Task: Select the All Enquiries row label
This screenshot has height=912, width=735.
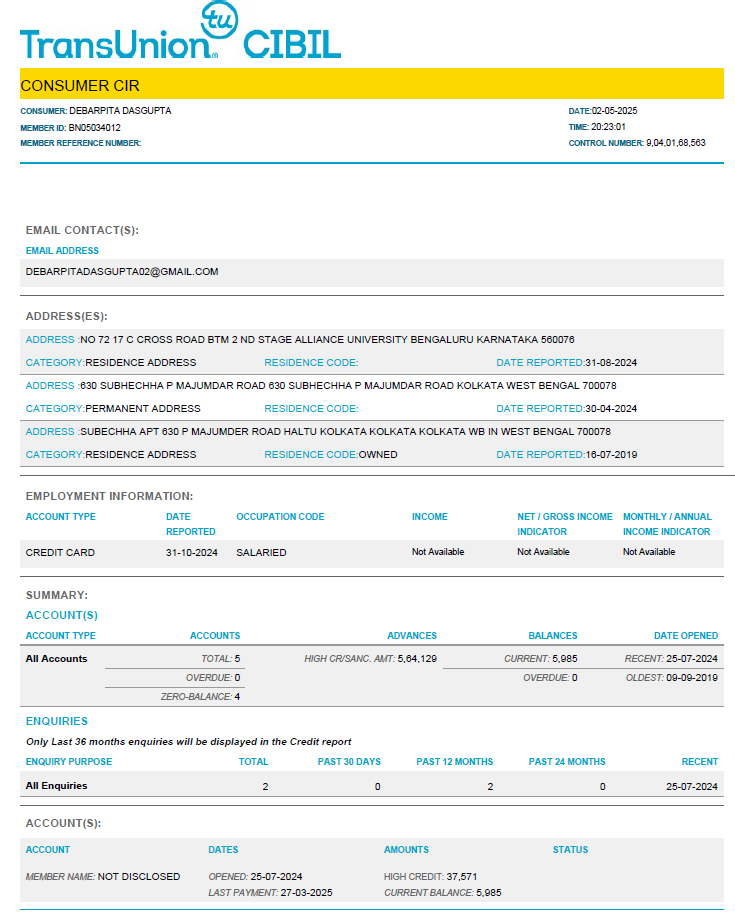Action: [56, 785]
